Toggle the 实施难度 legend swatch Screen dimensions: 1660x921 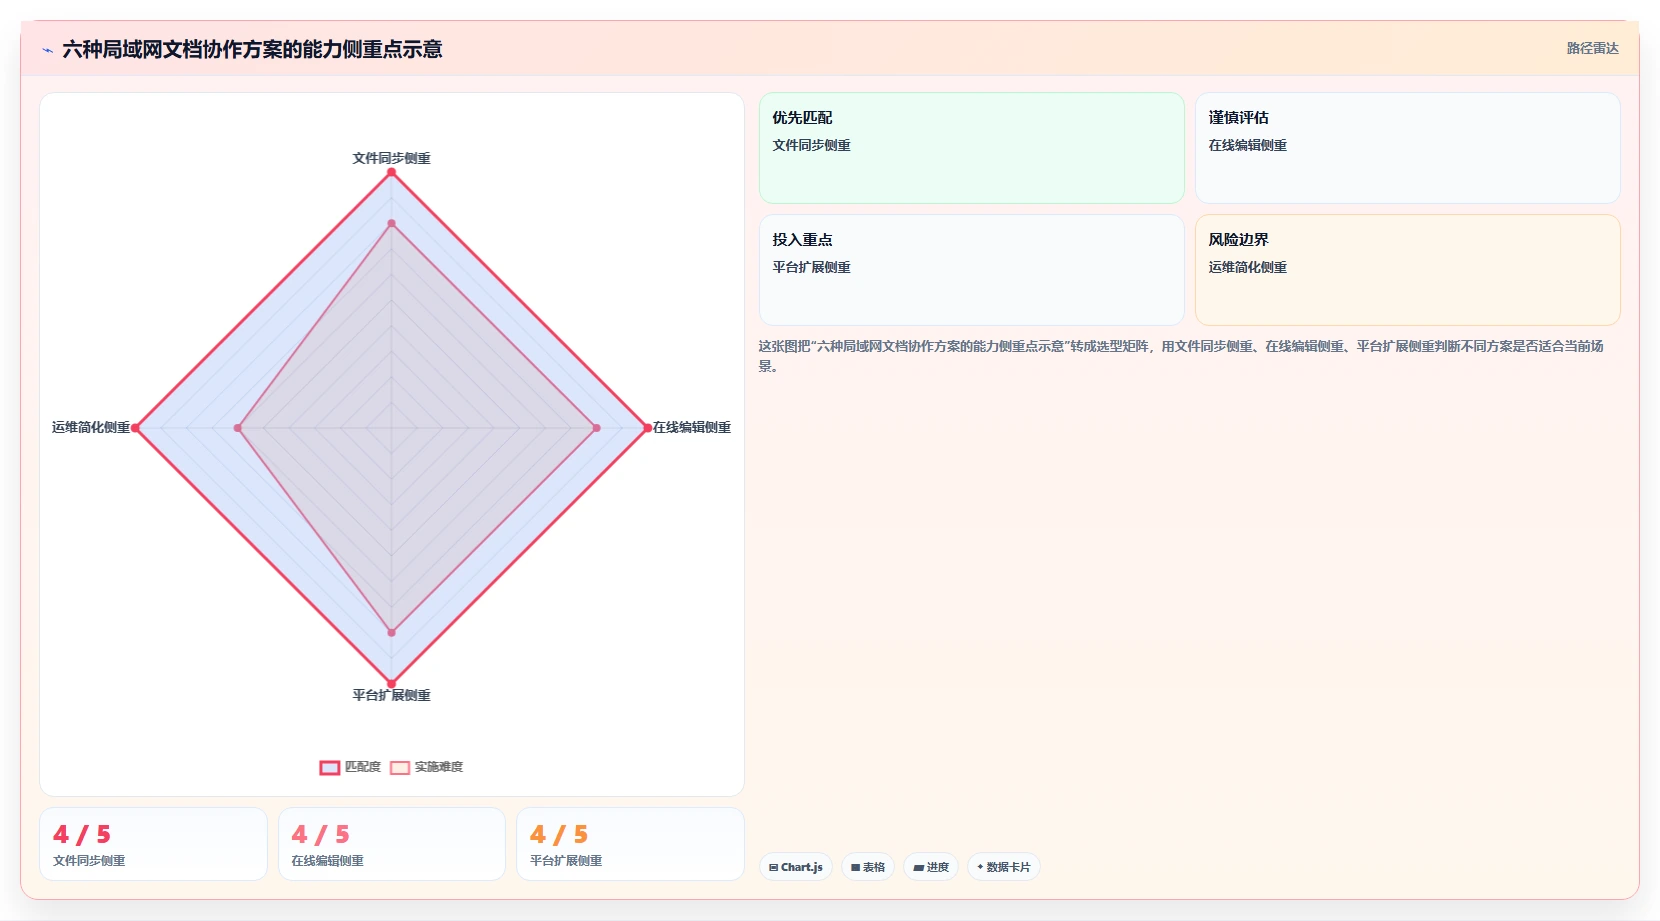click(x=400, y=767)
